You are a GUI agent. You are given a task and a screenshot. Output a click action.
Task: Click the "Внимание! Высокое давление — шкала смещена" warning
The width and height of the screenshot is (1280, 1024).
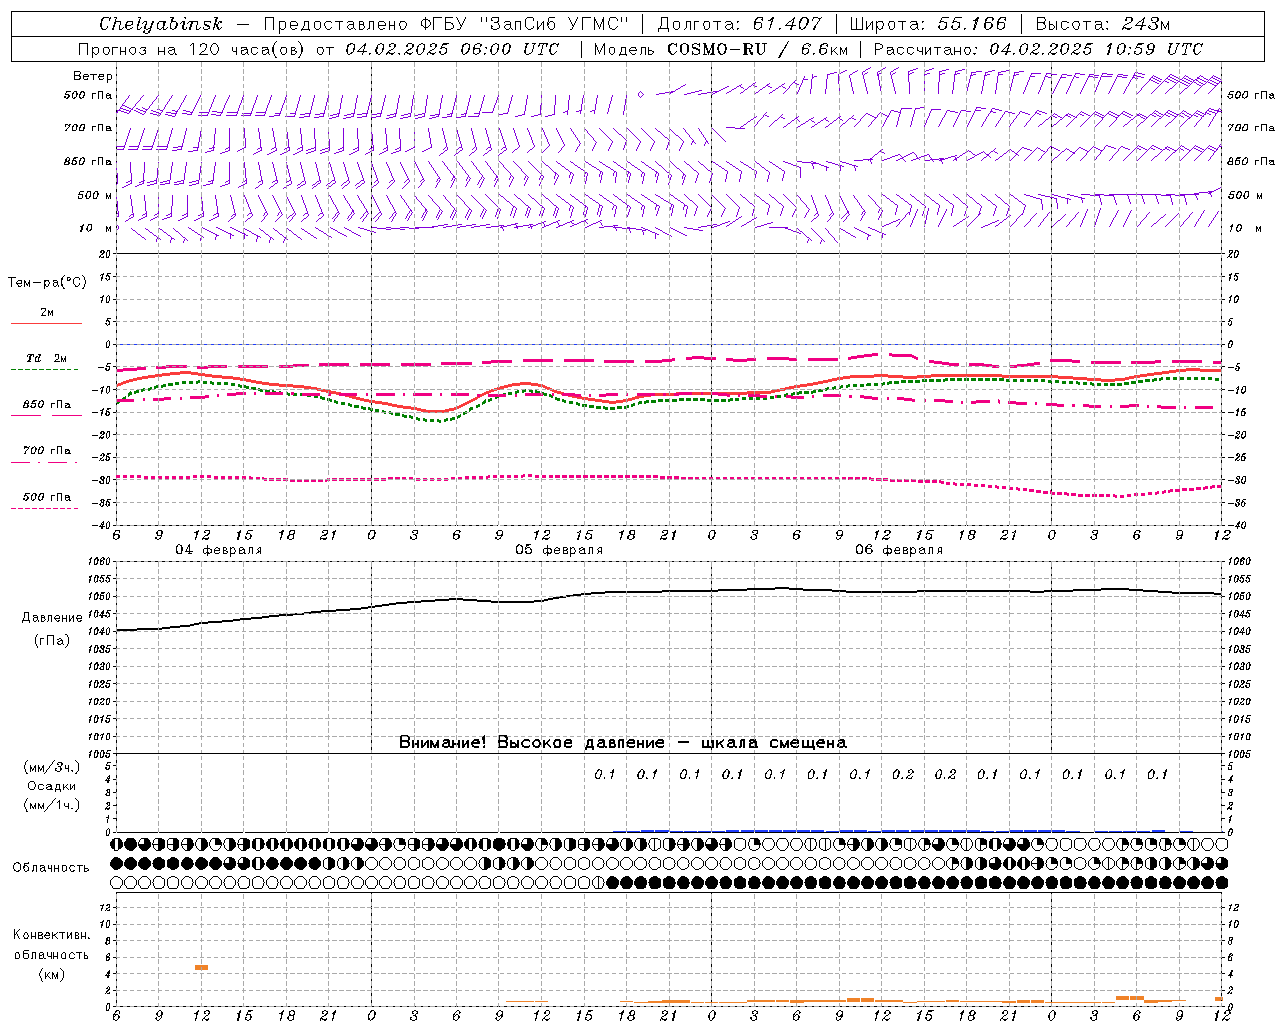tap(623, 743)
